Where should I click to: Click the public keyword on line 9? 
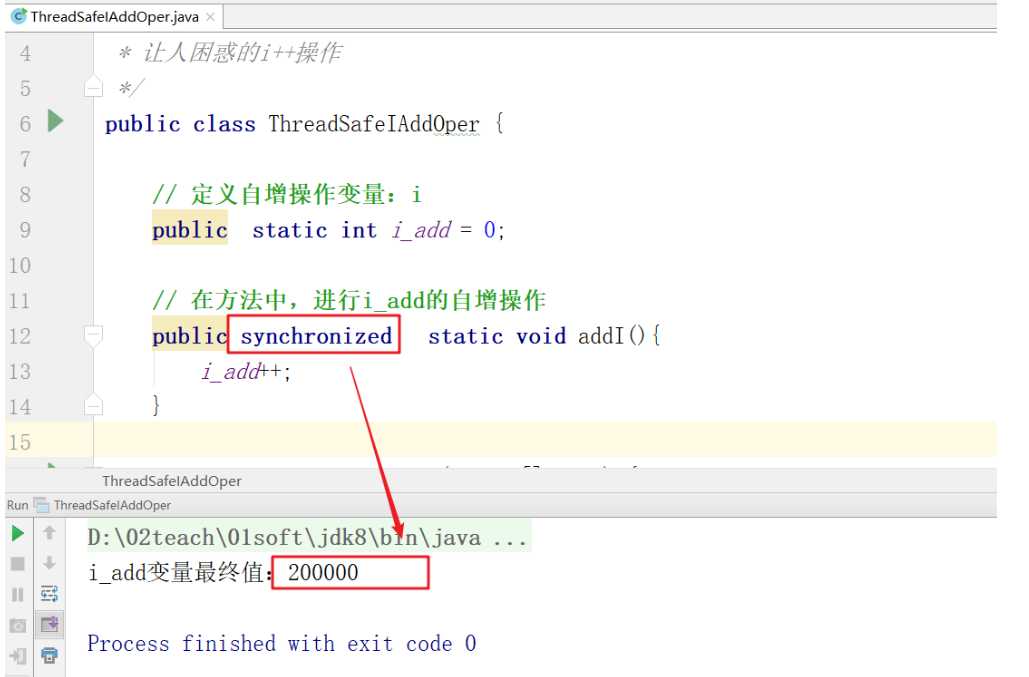coord(190,230)
